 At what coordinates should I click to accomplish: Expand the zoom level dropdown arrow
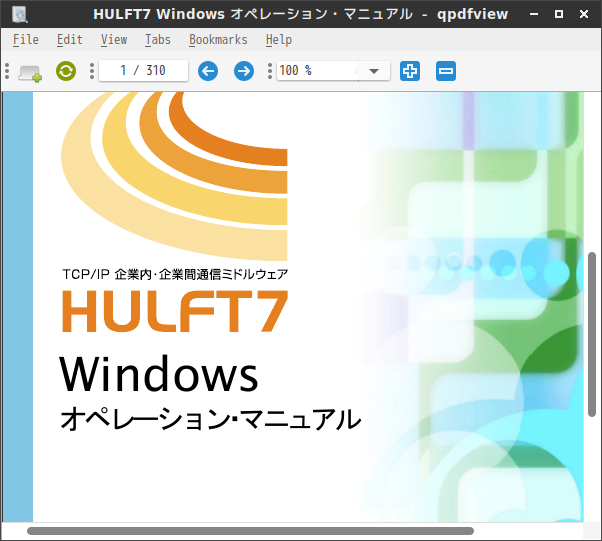[x=374, y=71]
